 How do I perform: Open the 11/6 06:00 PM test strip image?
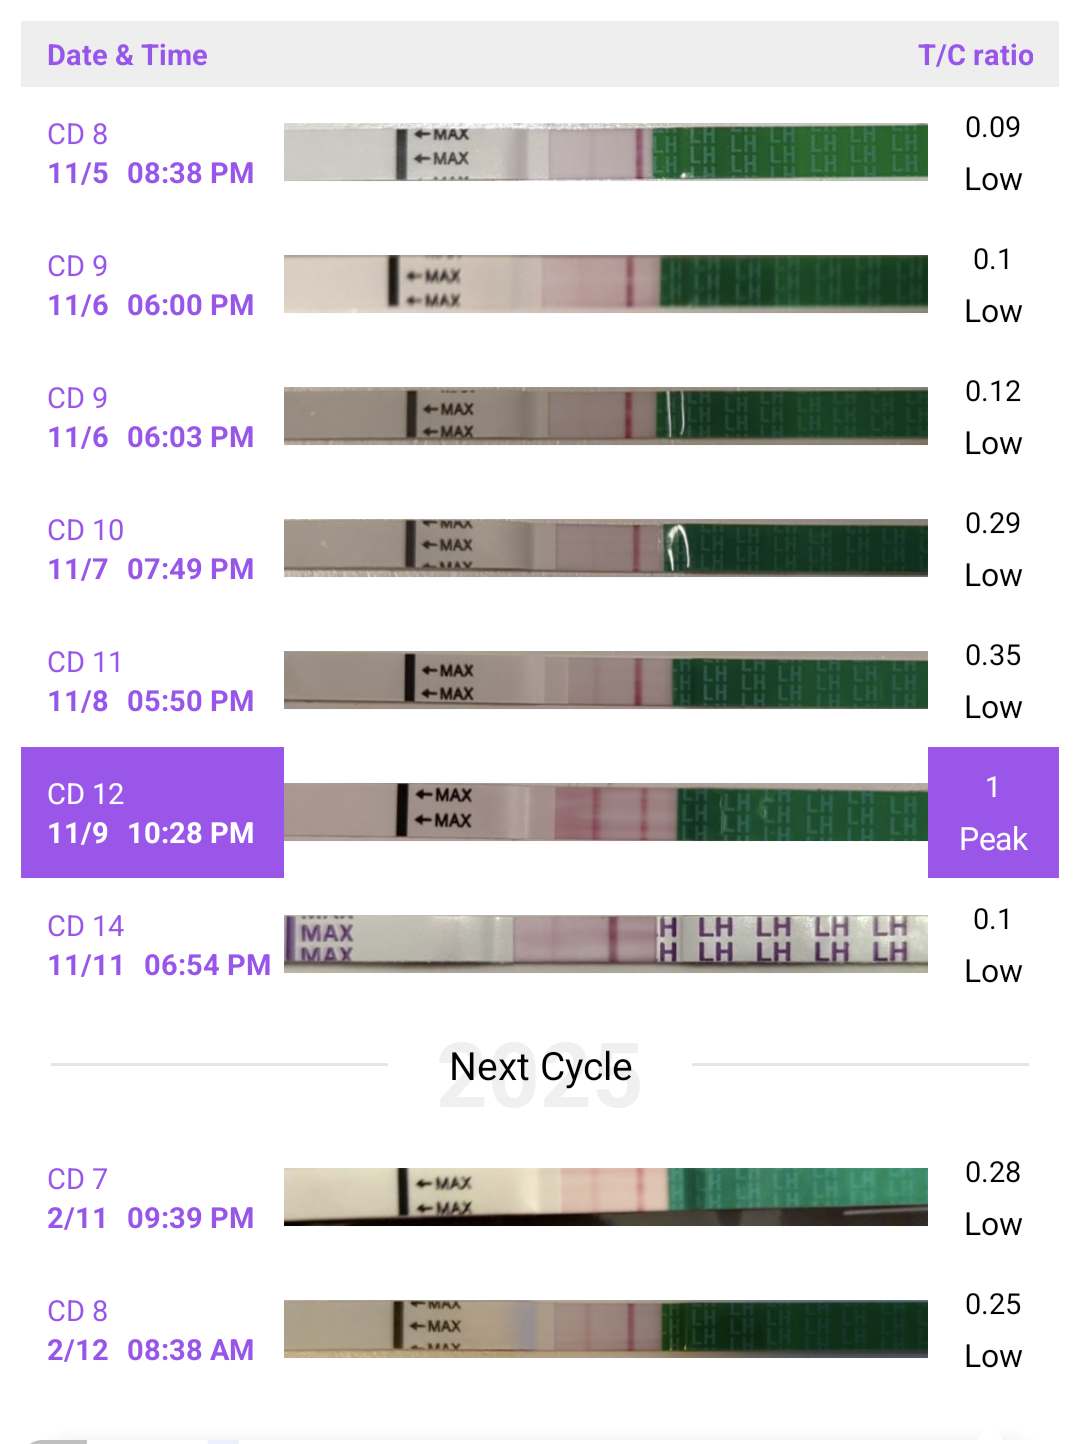tap(605, 284)
